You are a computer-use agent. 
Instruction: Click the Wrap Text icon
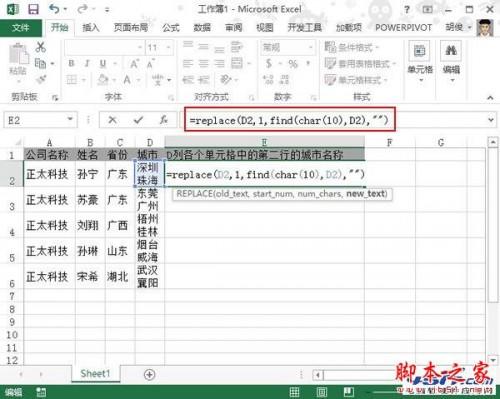point(237,47)
